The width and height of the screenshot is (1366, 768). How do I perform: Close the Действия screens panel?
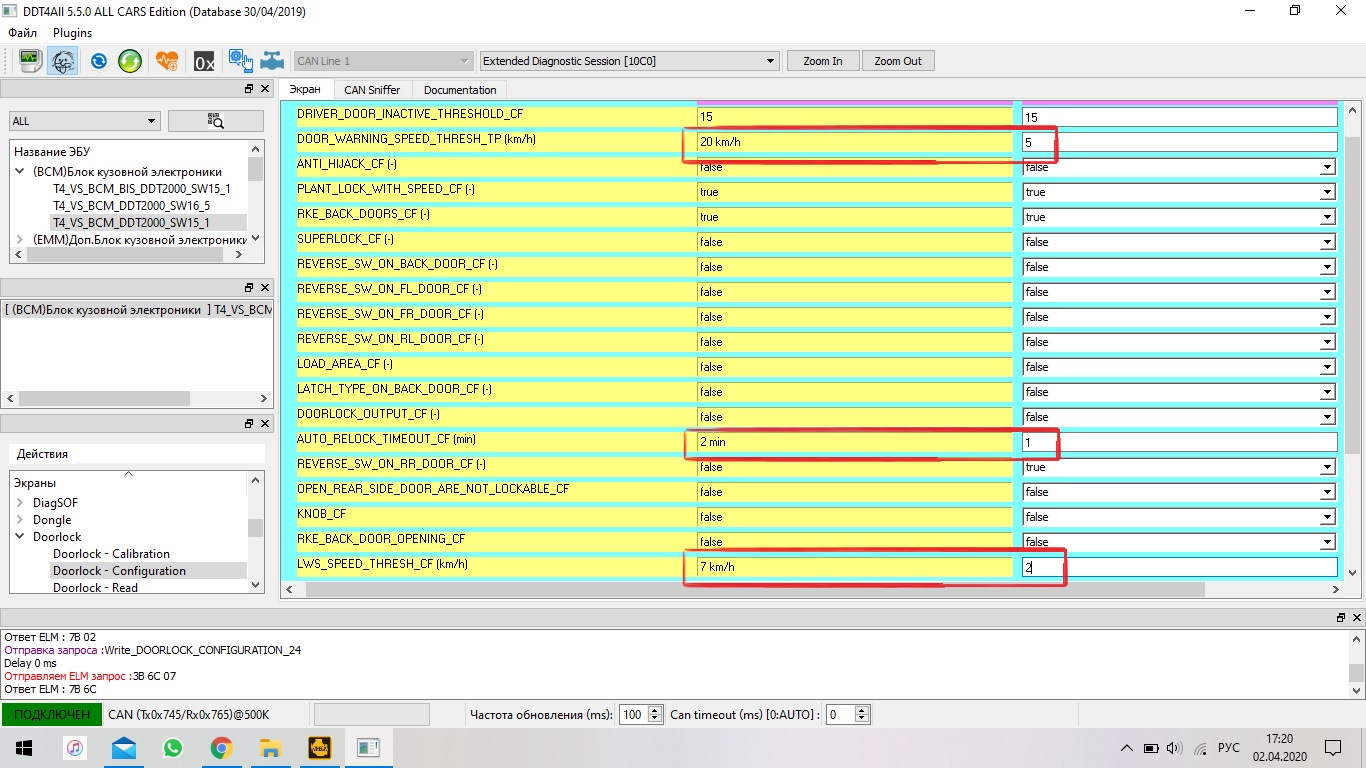[264, 423]
